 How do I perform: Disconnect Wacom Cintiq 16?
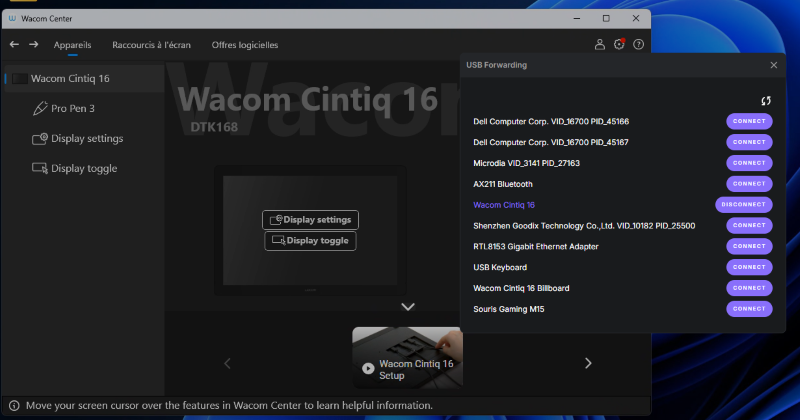coord(743,205)
